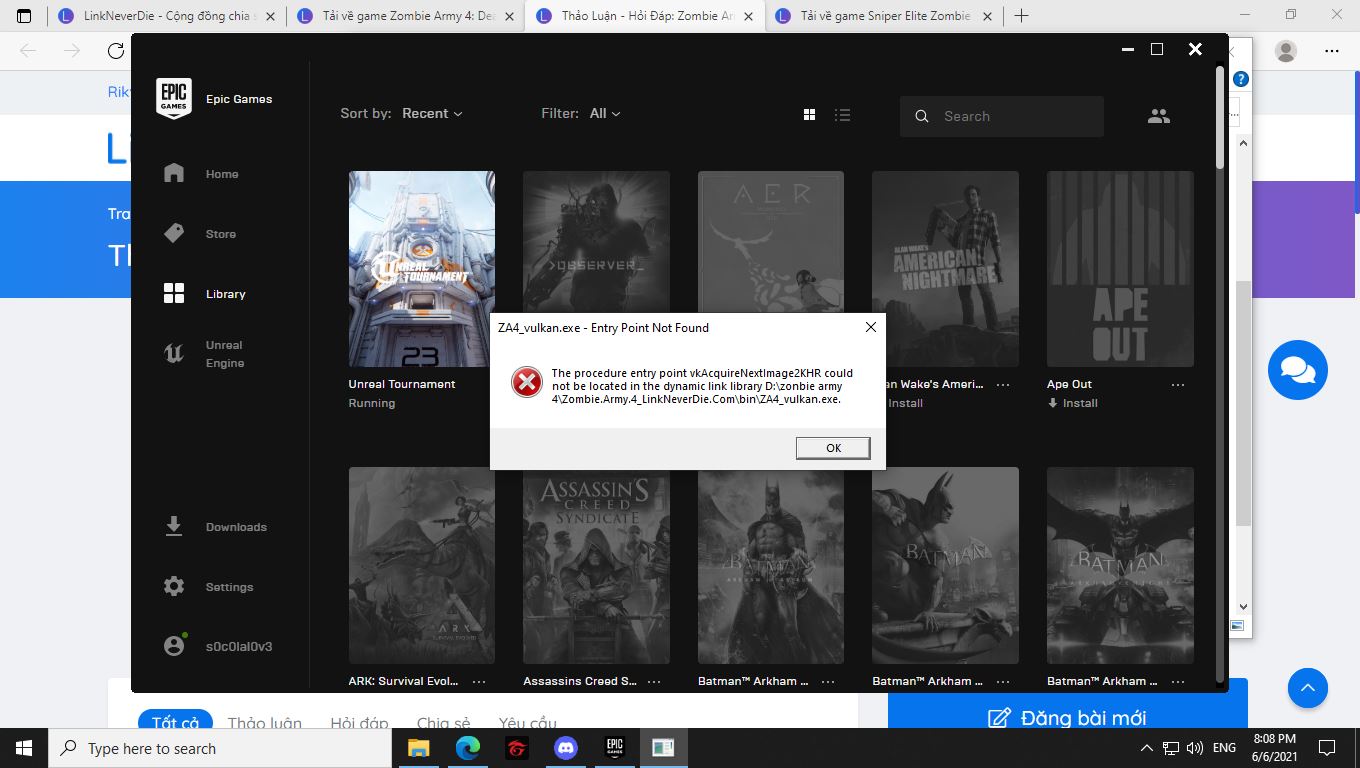Open the friends list icon

pos(1158,116)
